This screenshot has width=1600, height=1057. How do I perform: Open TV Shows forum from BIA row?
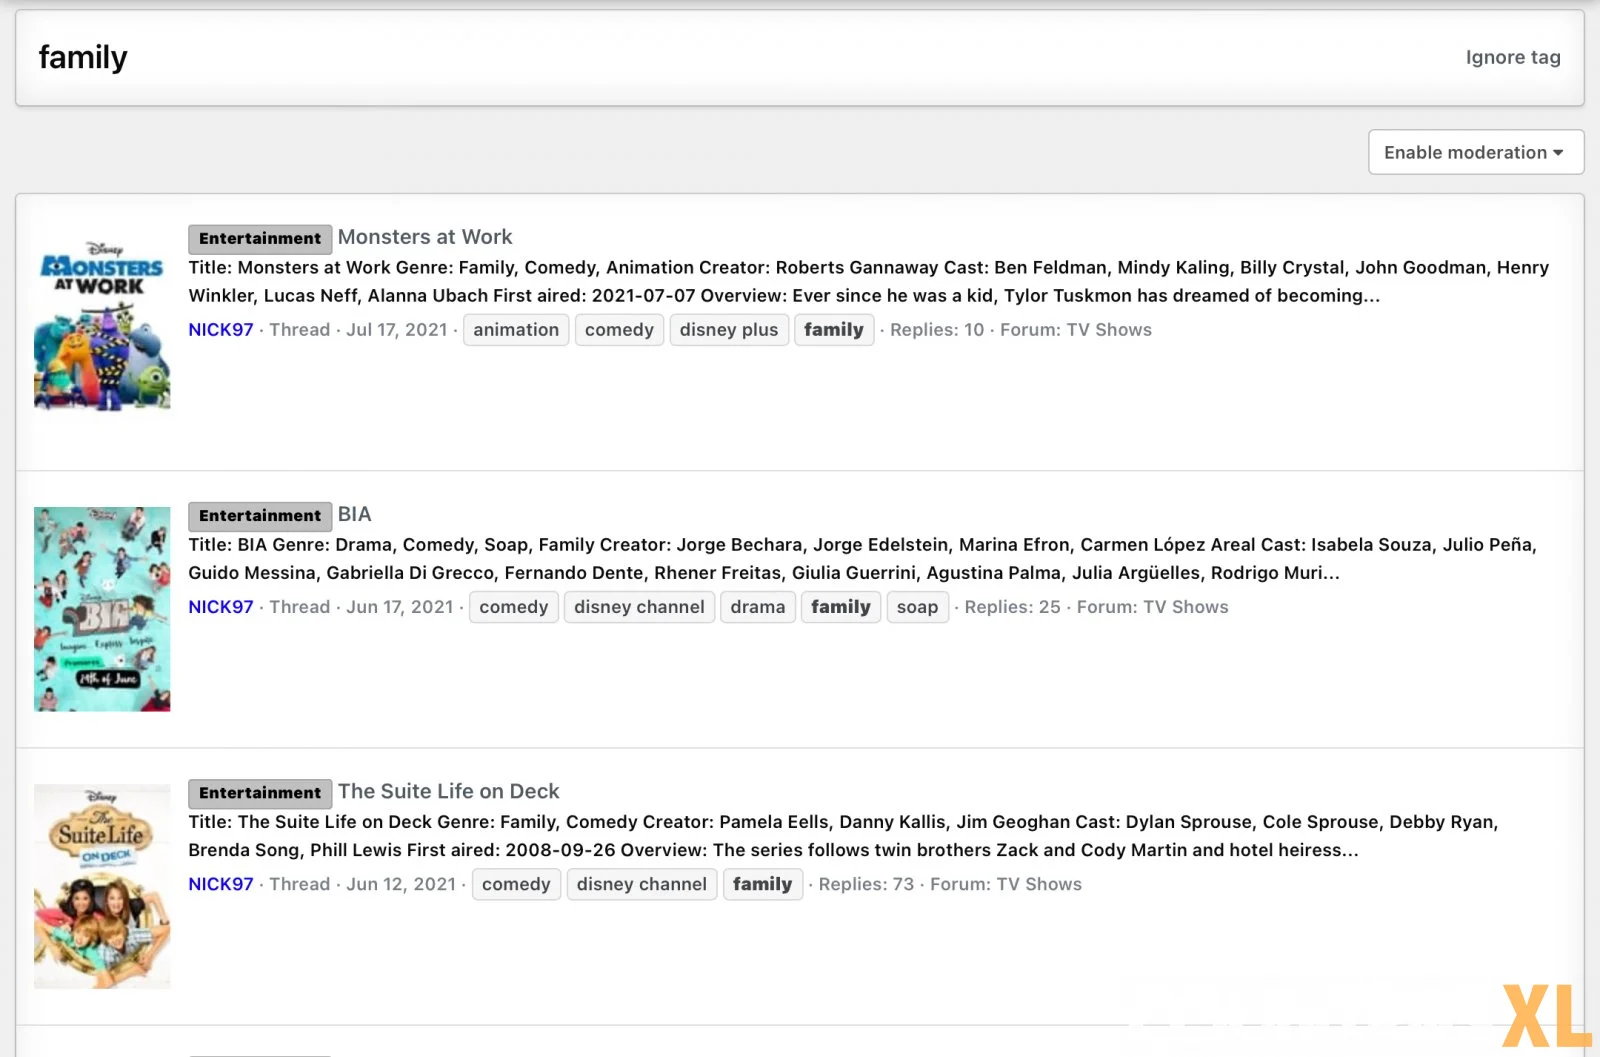(1186, 607)
